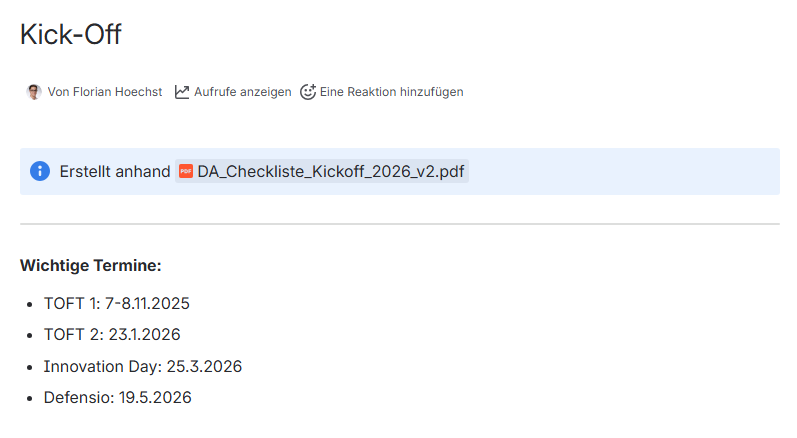
Task: Click the horizontal divider line
Action: [400, 224]
